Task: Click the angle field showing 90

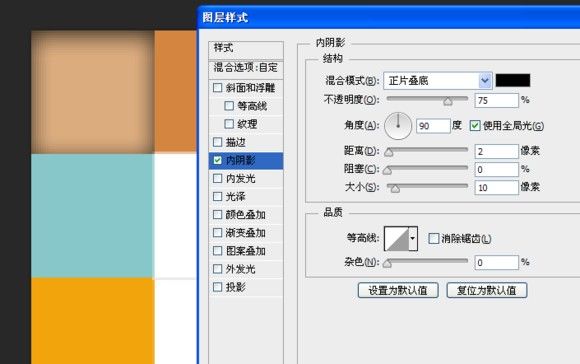Action: click(433, 126)
